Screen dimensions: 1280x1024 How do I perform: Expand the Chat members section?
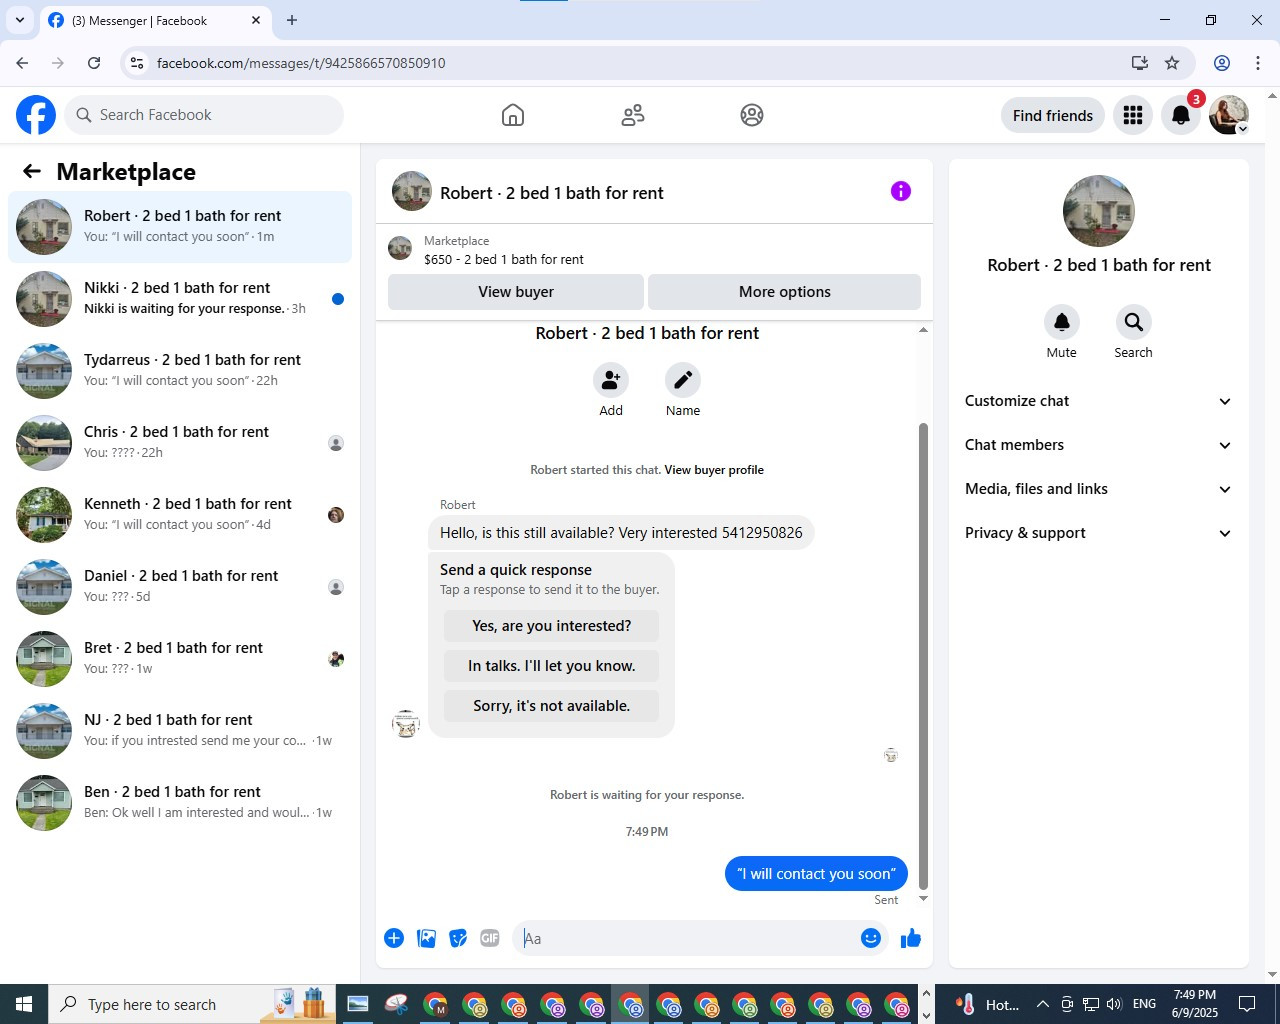pyautogui.click(x=1099, y=445)
